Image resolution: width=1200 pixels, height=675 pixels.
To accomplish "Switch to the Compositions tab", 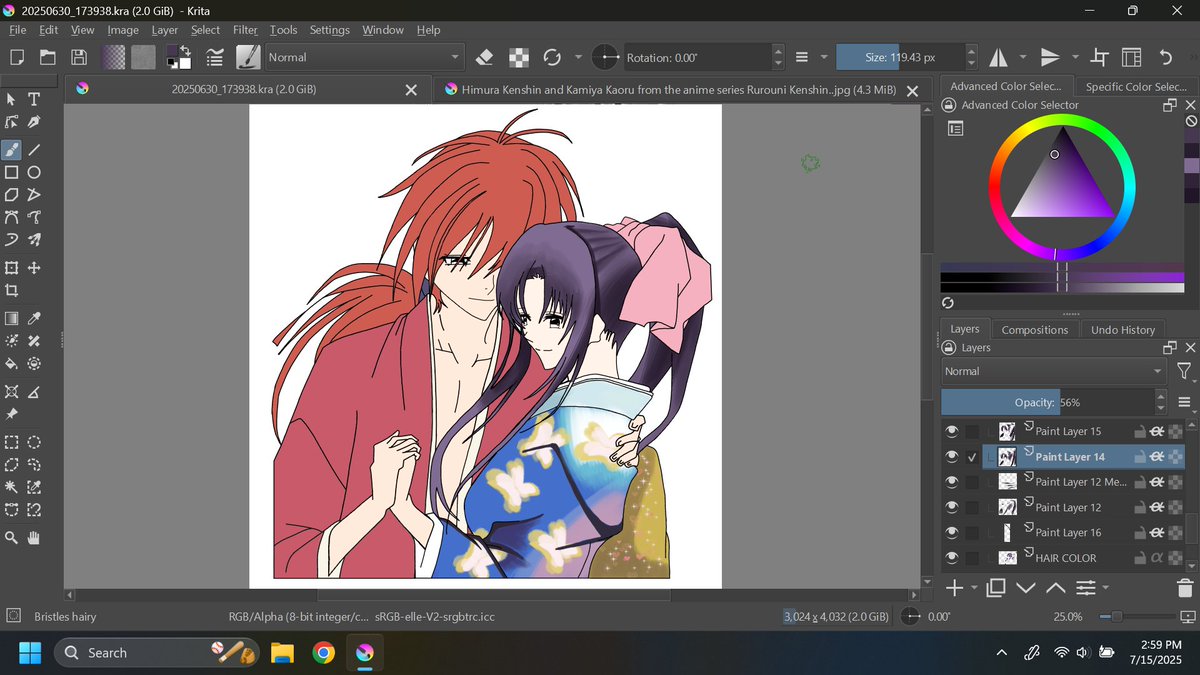I will pos(1034,329).
